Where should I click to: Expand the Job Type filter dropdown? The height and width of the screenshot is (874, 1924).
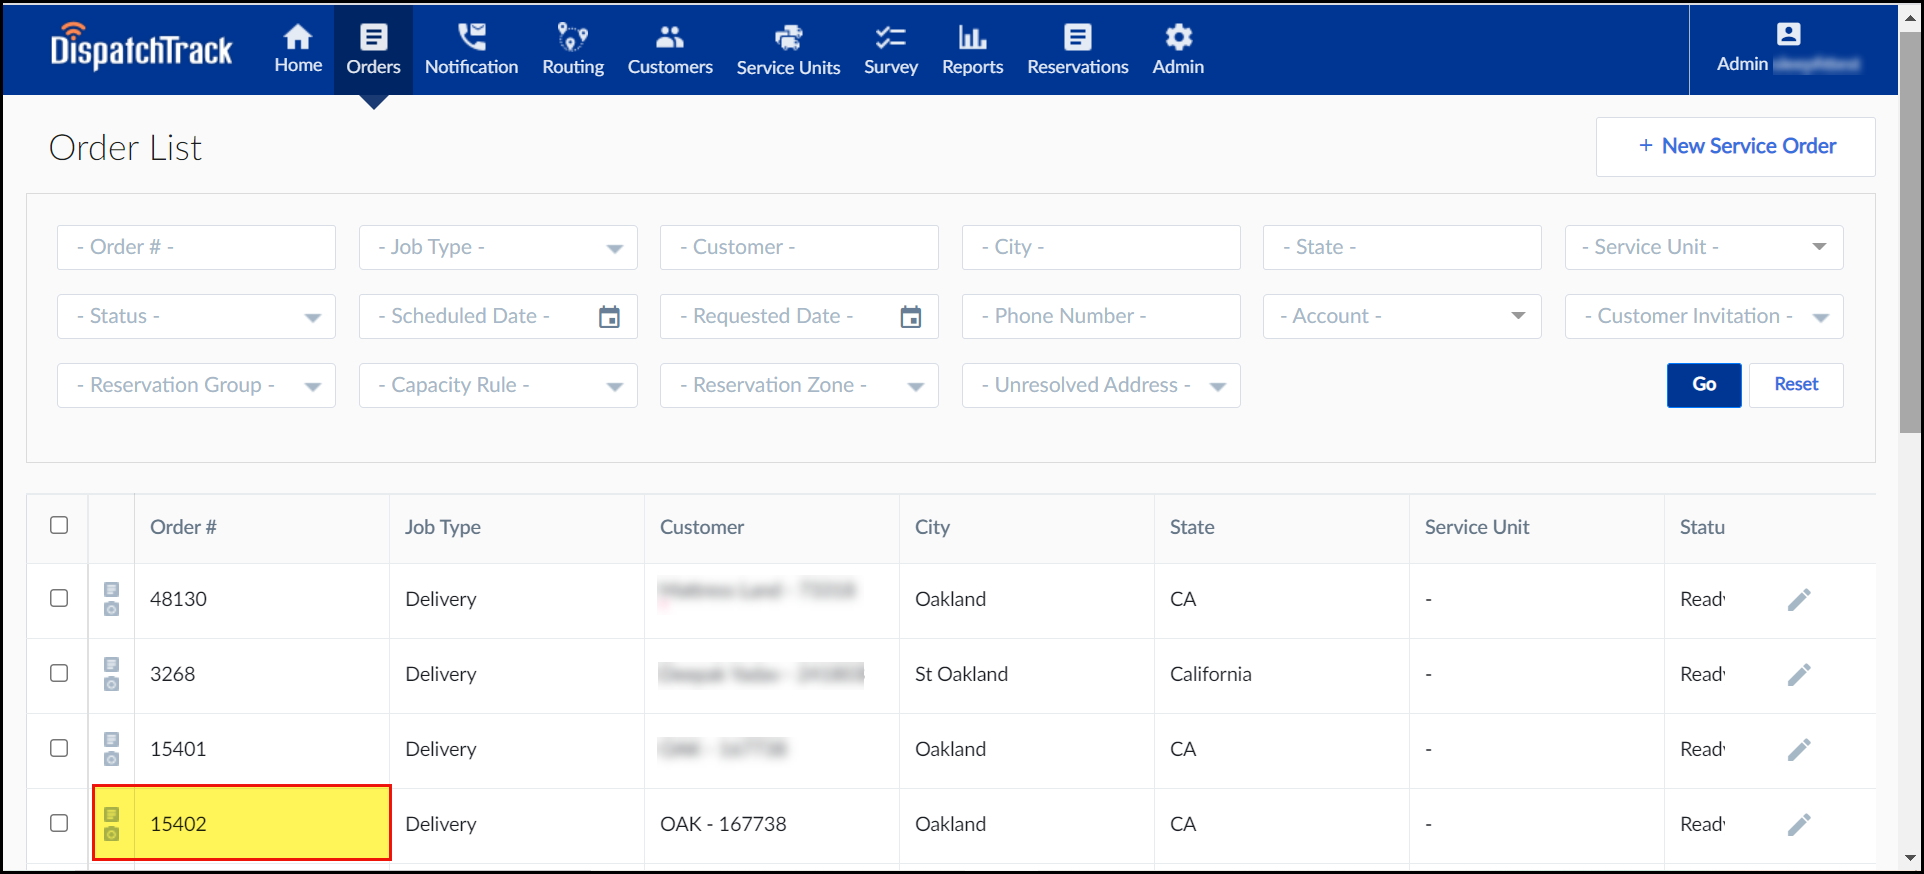(x=498, y=247)
